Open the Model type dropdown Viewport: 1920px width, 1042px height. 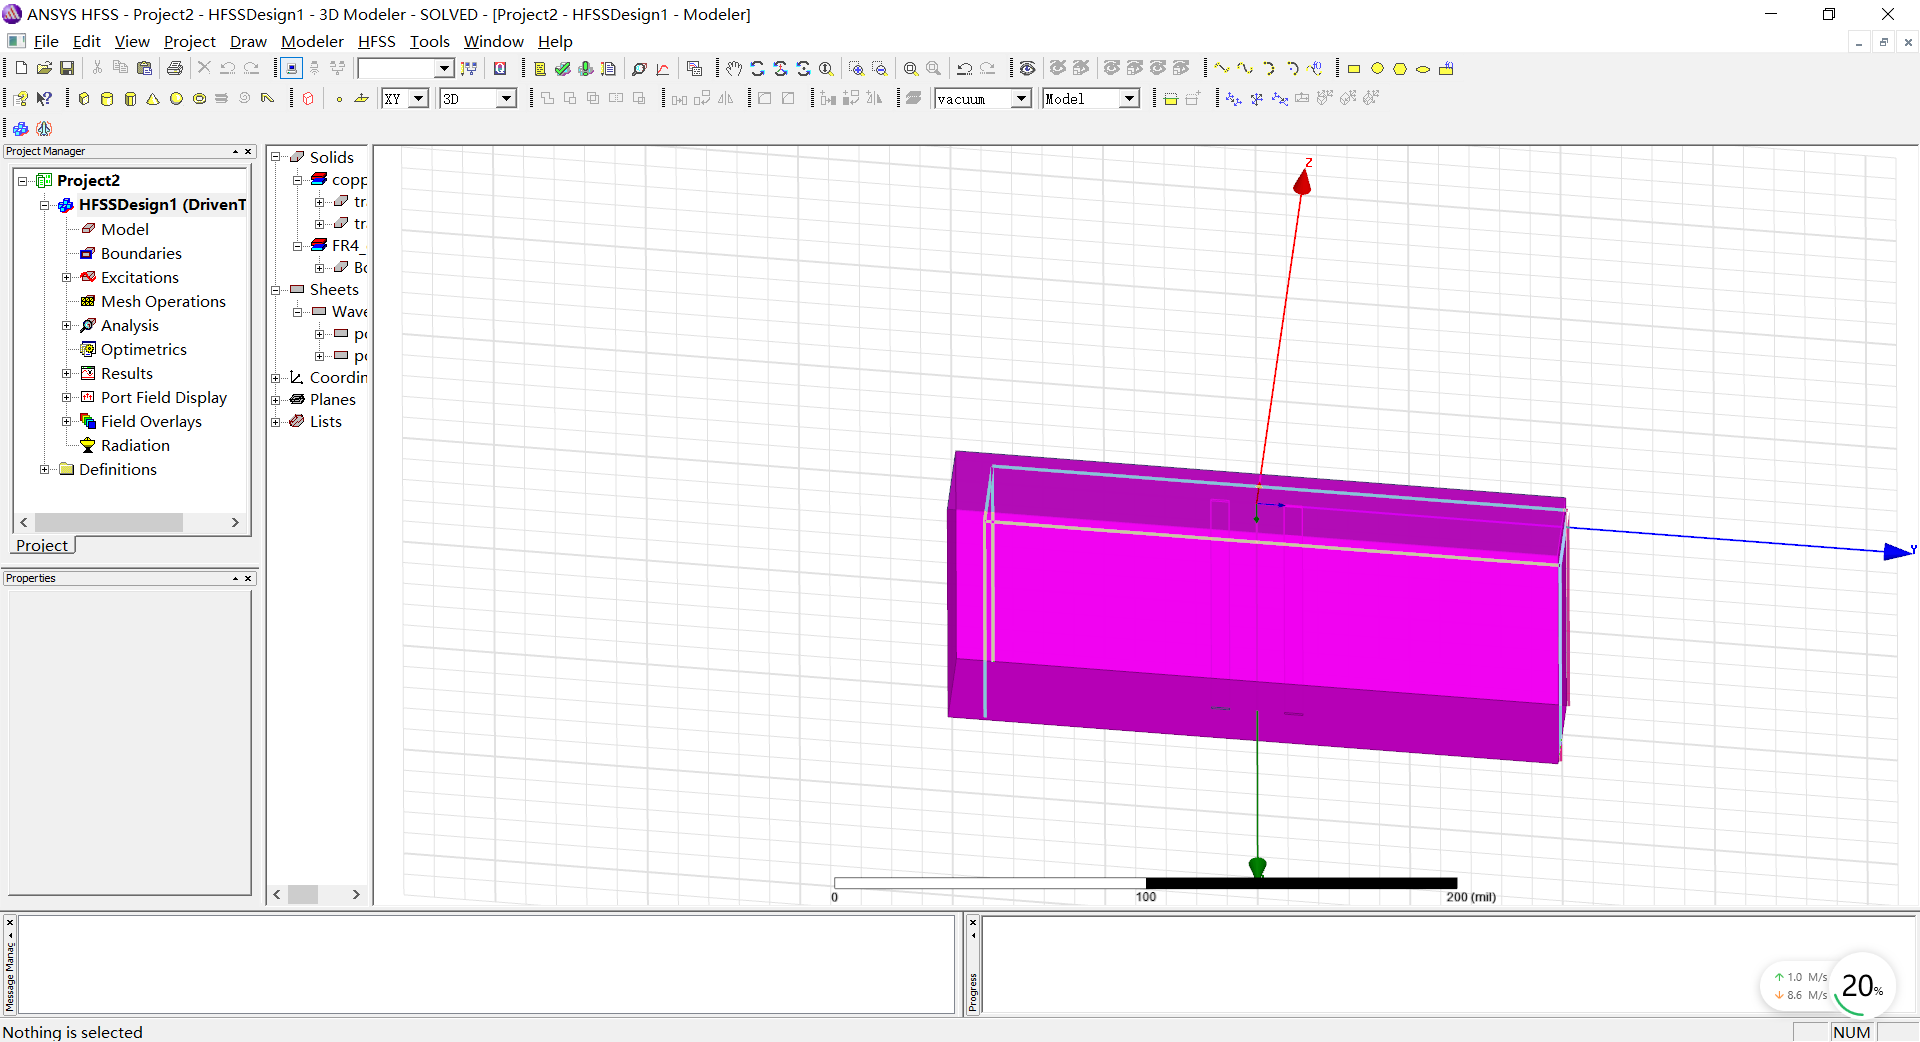tap(1129, 98)
